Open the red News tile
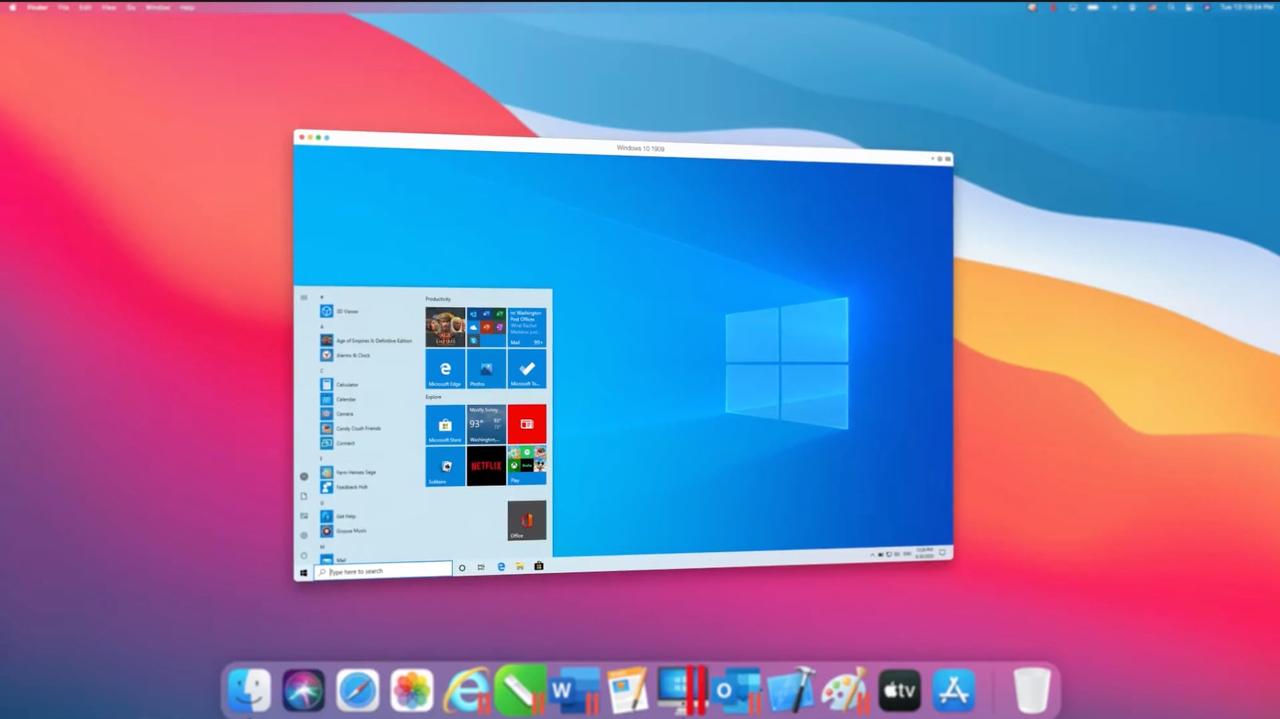 [x=527, y=424]
